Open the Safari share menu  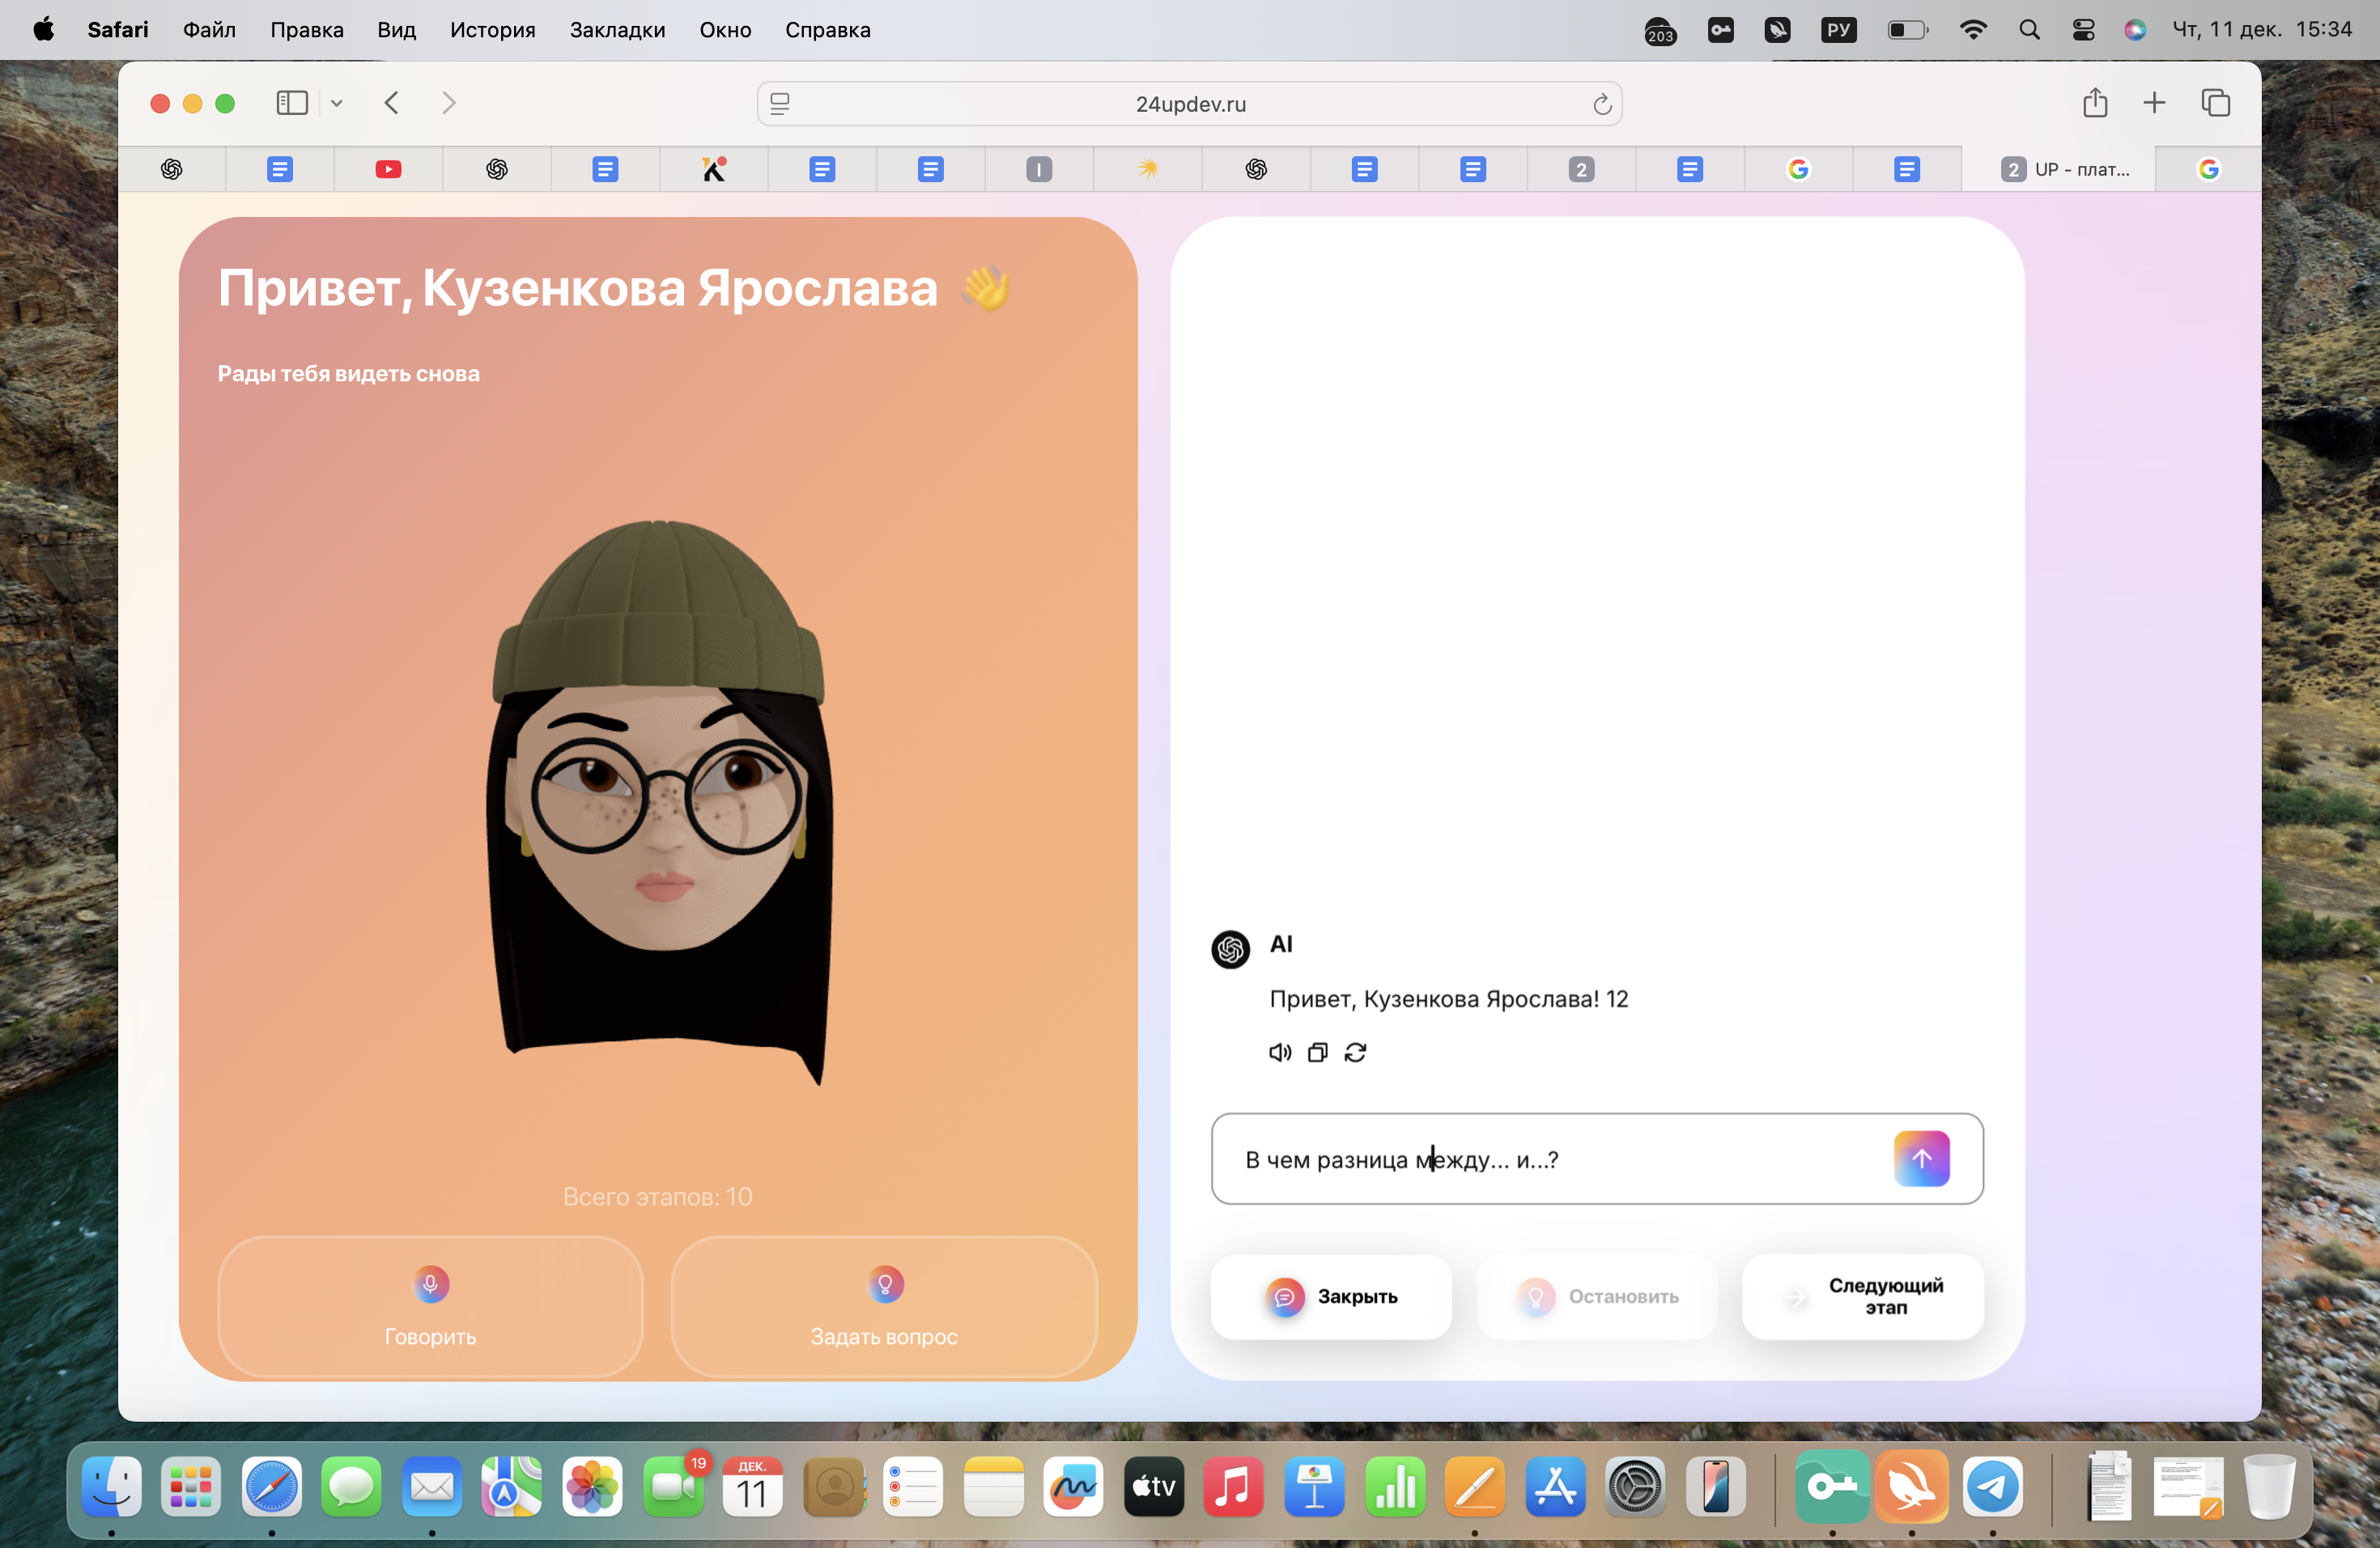click(2096, 103)
